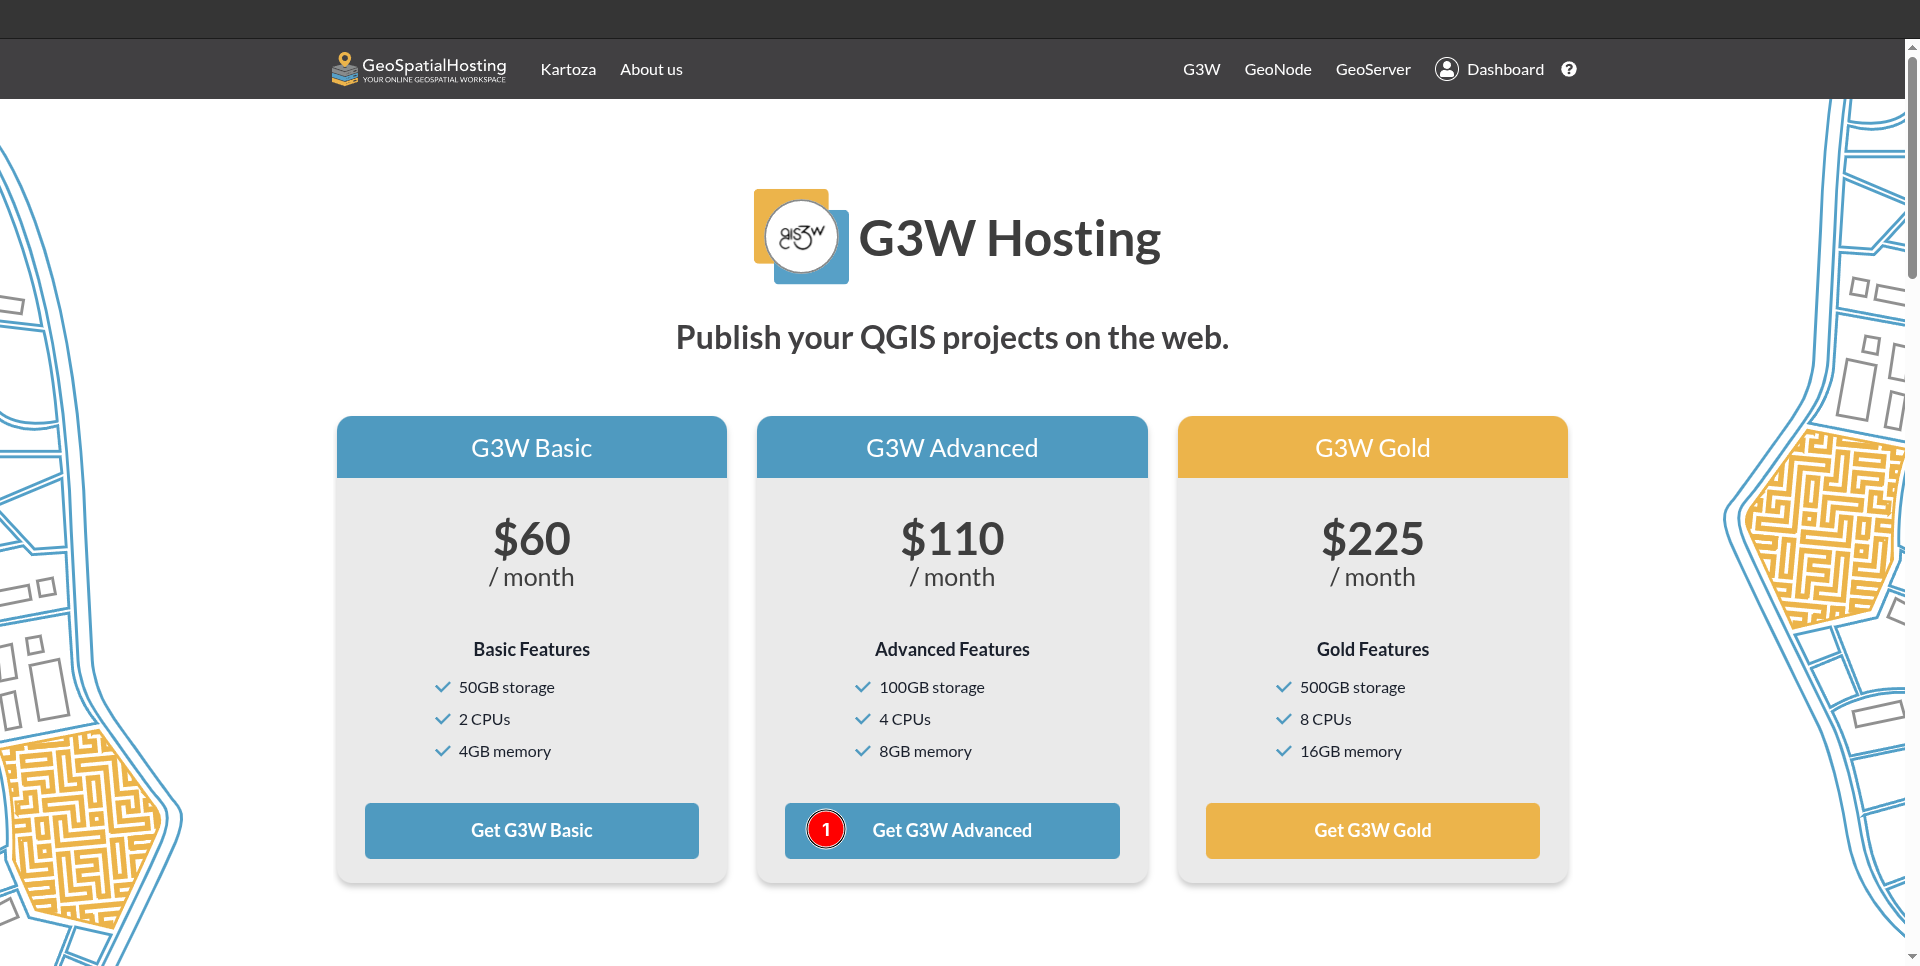Click Get G3W Basic button
1920x966 pixels.
532,831
